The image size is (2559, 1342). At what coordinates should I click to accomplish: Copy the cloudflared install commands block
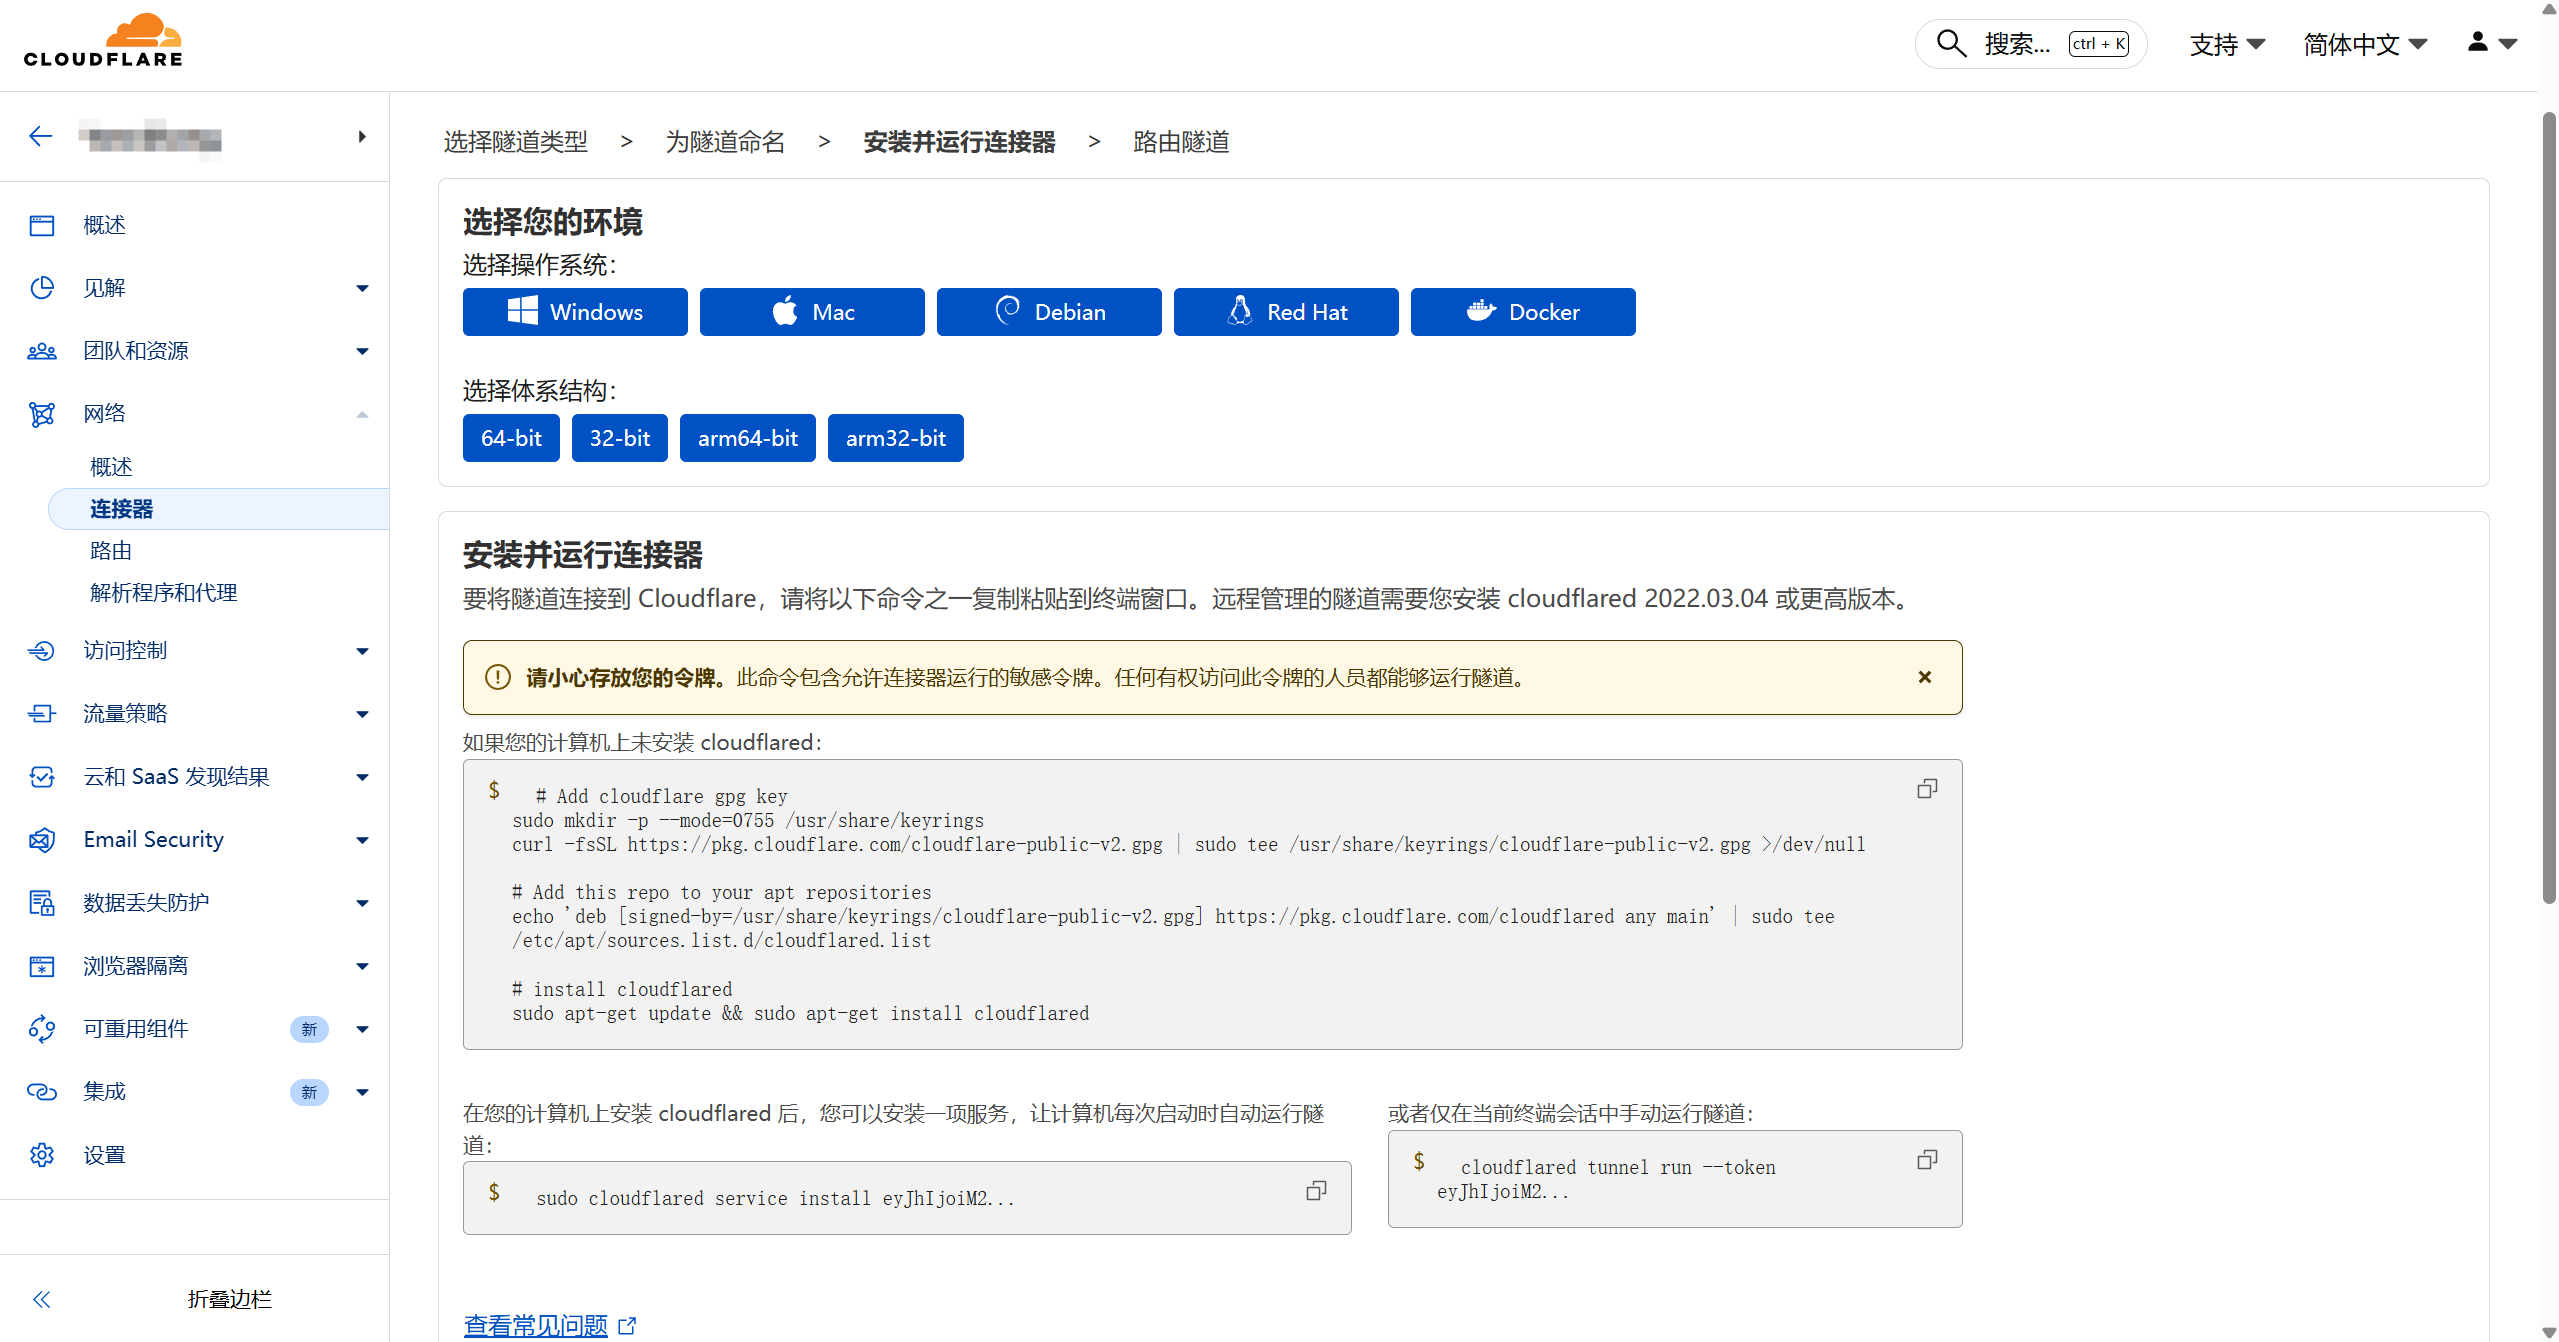pos(1926,789)
